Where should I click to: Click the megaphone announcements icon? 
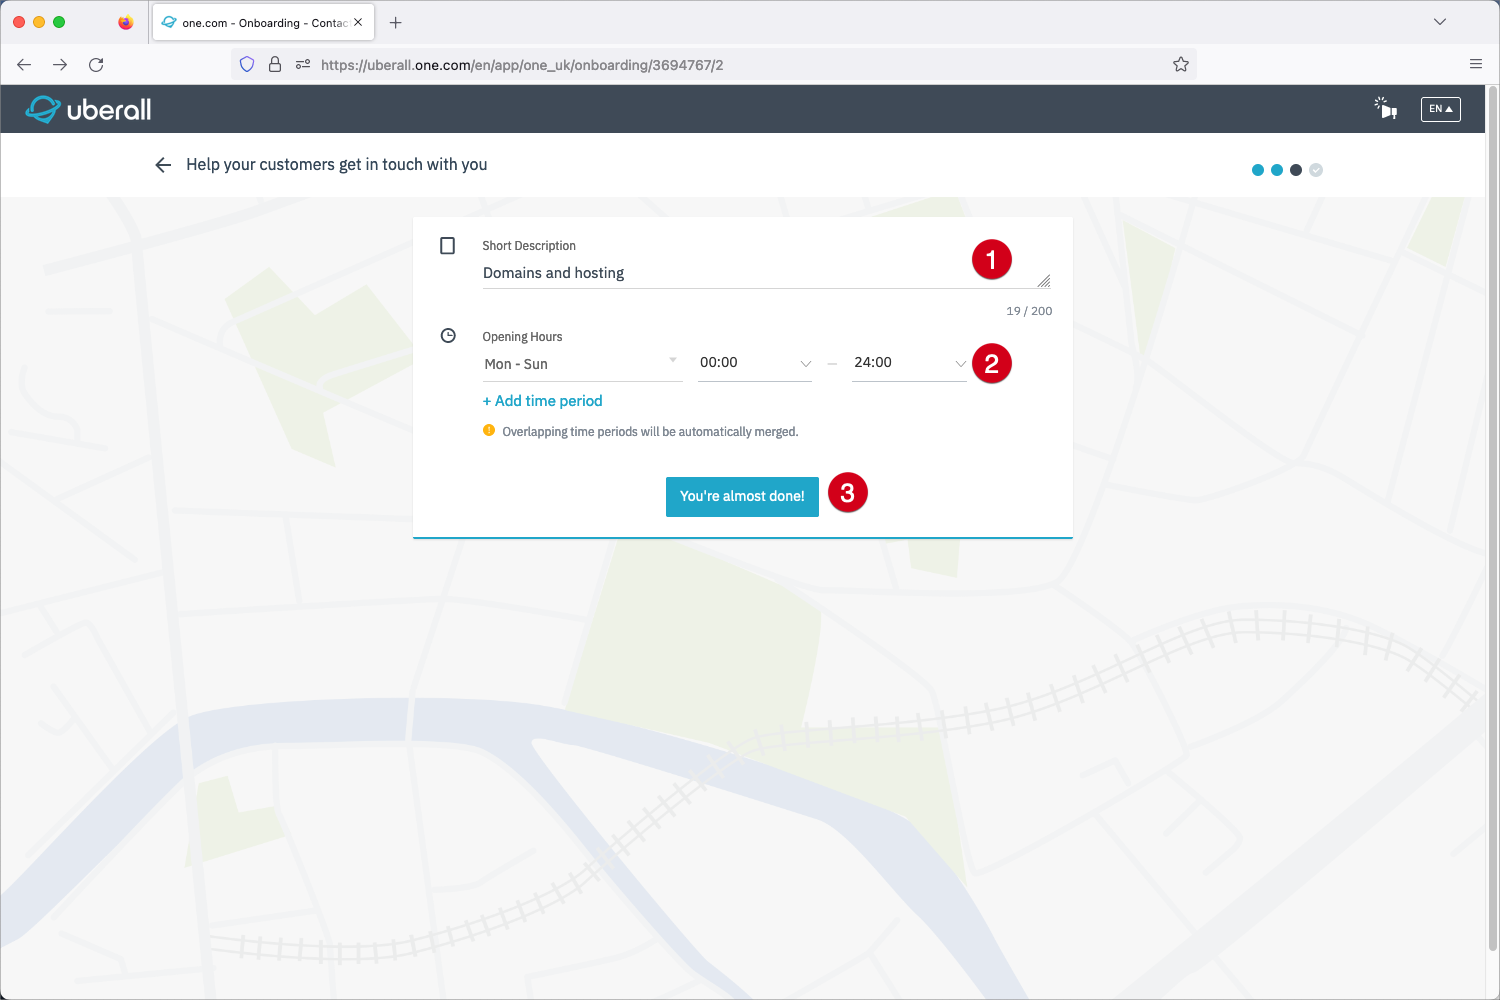tap(1385, 108)
